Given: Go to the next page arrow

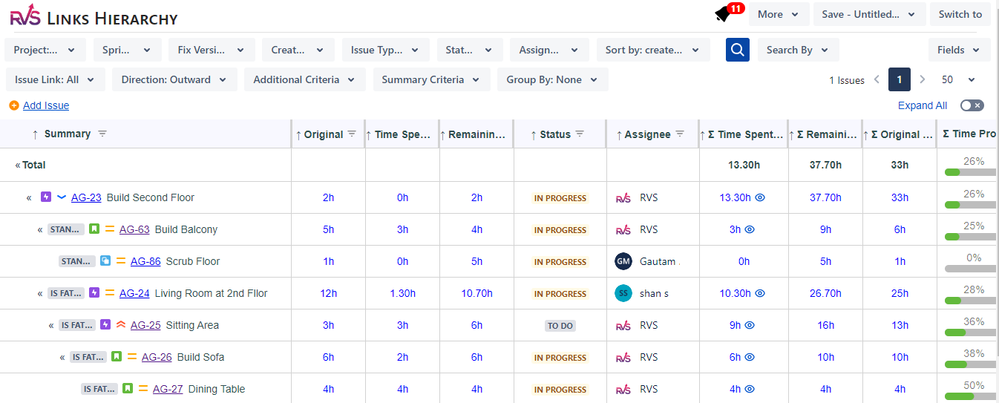Looking at the screenshot, I should click(x=921, y=79).
